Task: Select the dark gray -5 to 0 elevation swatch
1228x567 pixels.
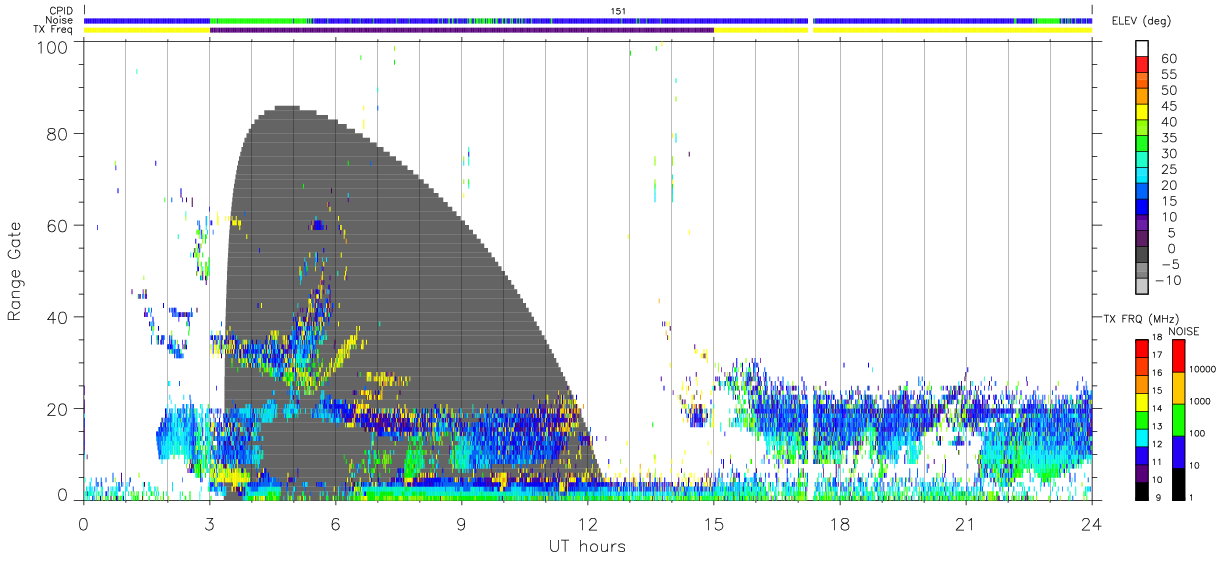Action: coord(1142,256)
